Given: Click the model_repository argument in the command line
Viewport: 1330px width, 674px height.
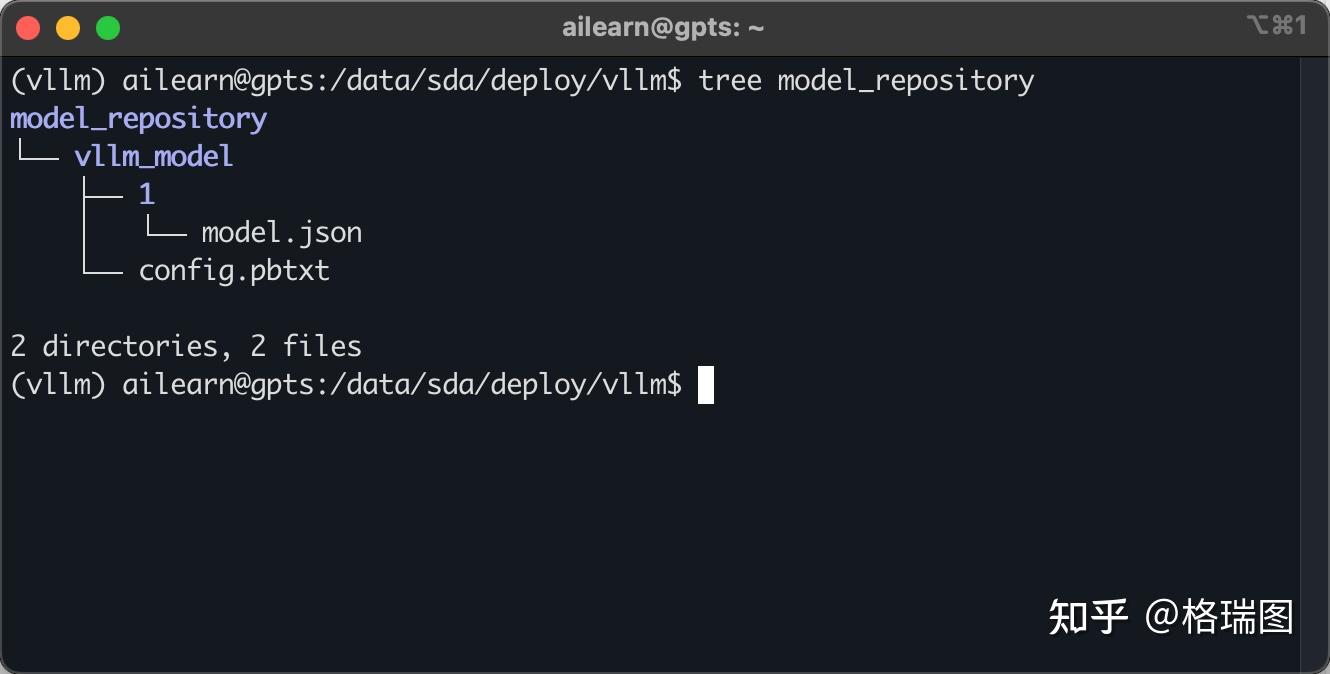Looking at the screenshot, I should point(905,80).
